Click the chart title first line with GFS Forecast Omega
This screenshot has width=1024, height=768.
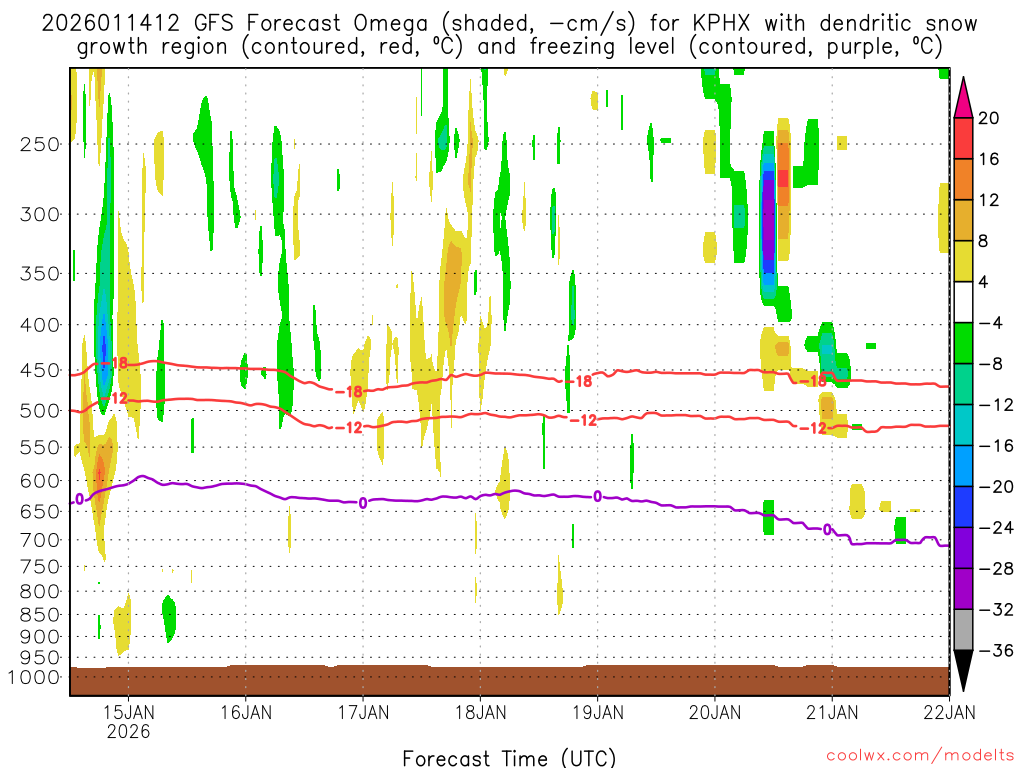tap(509, 24)
